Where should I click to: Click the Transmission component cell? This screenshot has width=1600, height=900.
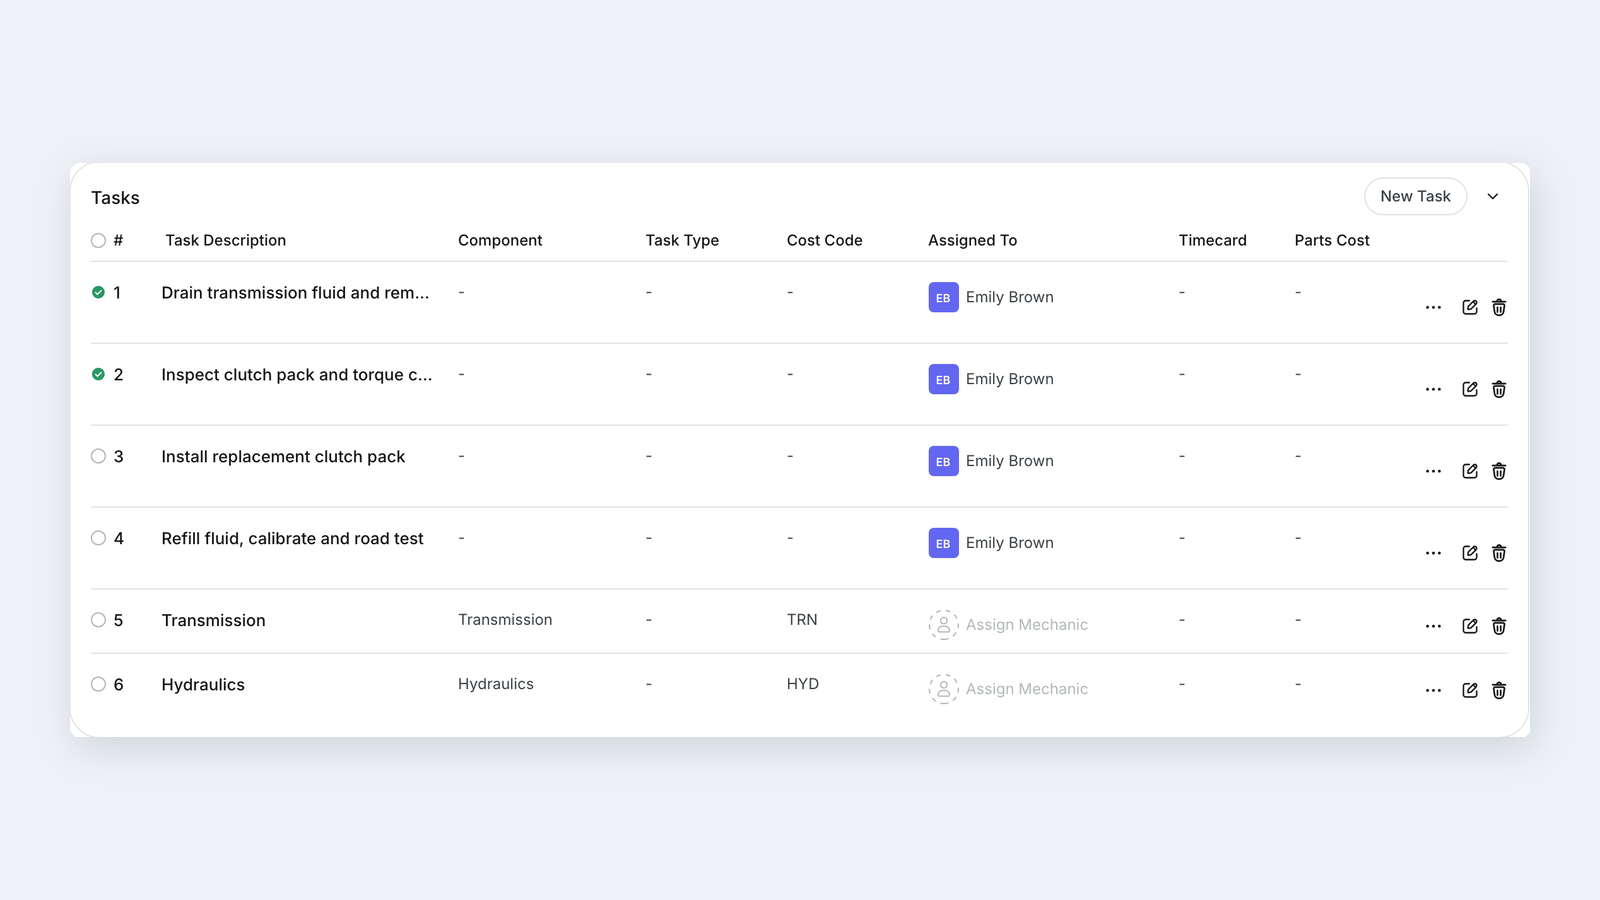coord(505,620)
